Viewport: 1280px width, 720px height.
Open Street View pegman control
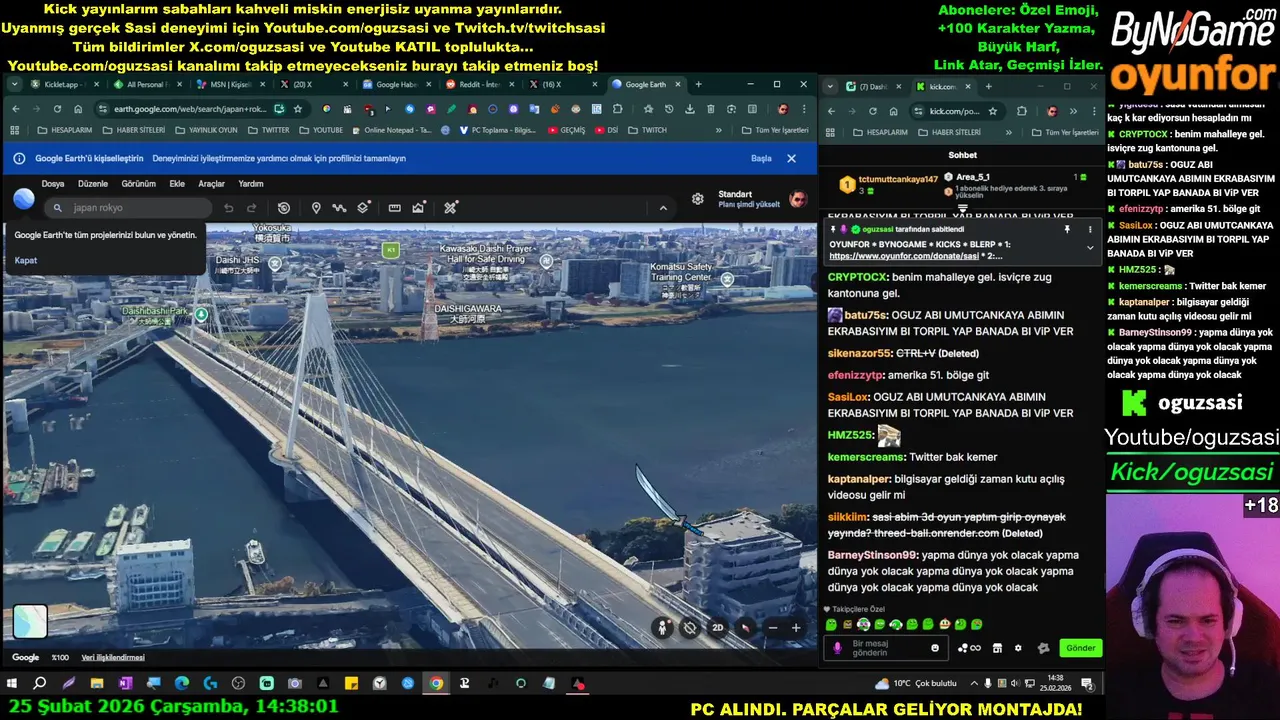(x=662, y=628)
